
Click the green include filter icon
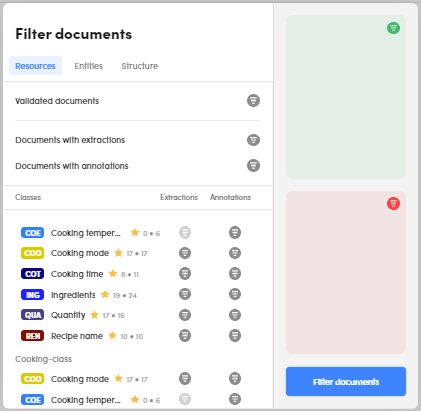pos(393,28)
